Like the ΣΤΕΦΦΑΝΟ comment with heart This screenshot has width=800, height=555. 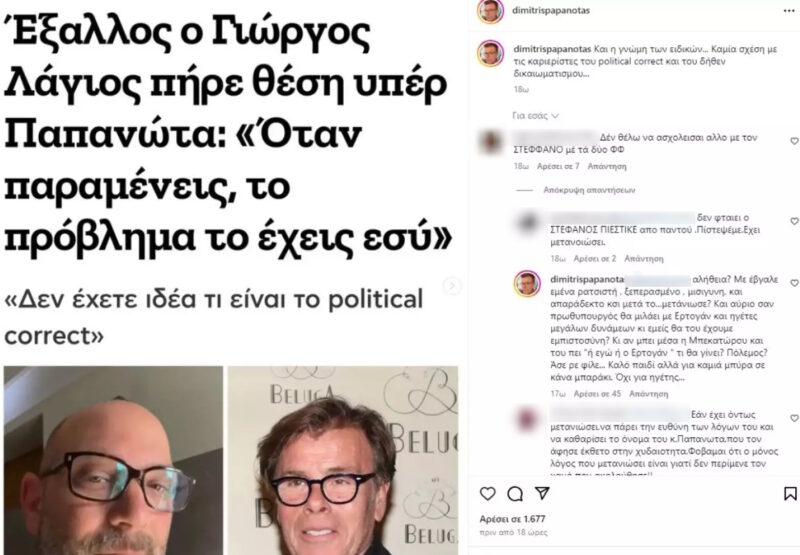coord(794,141)
